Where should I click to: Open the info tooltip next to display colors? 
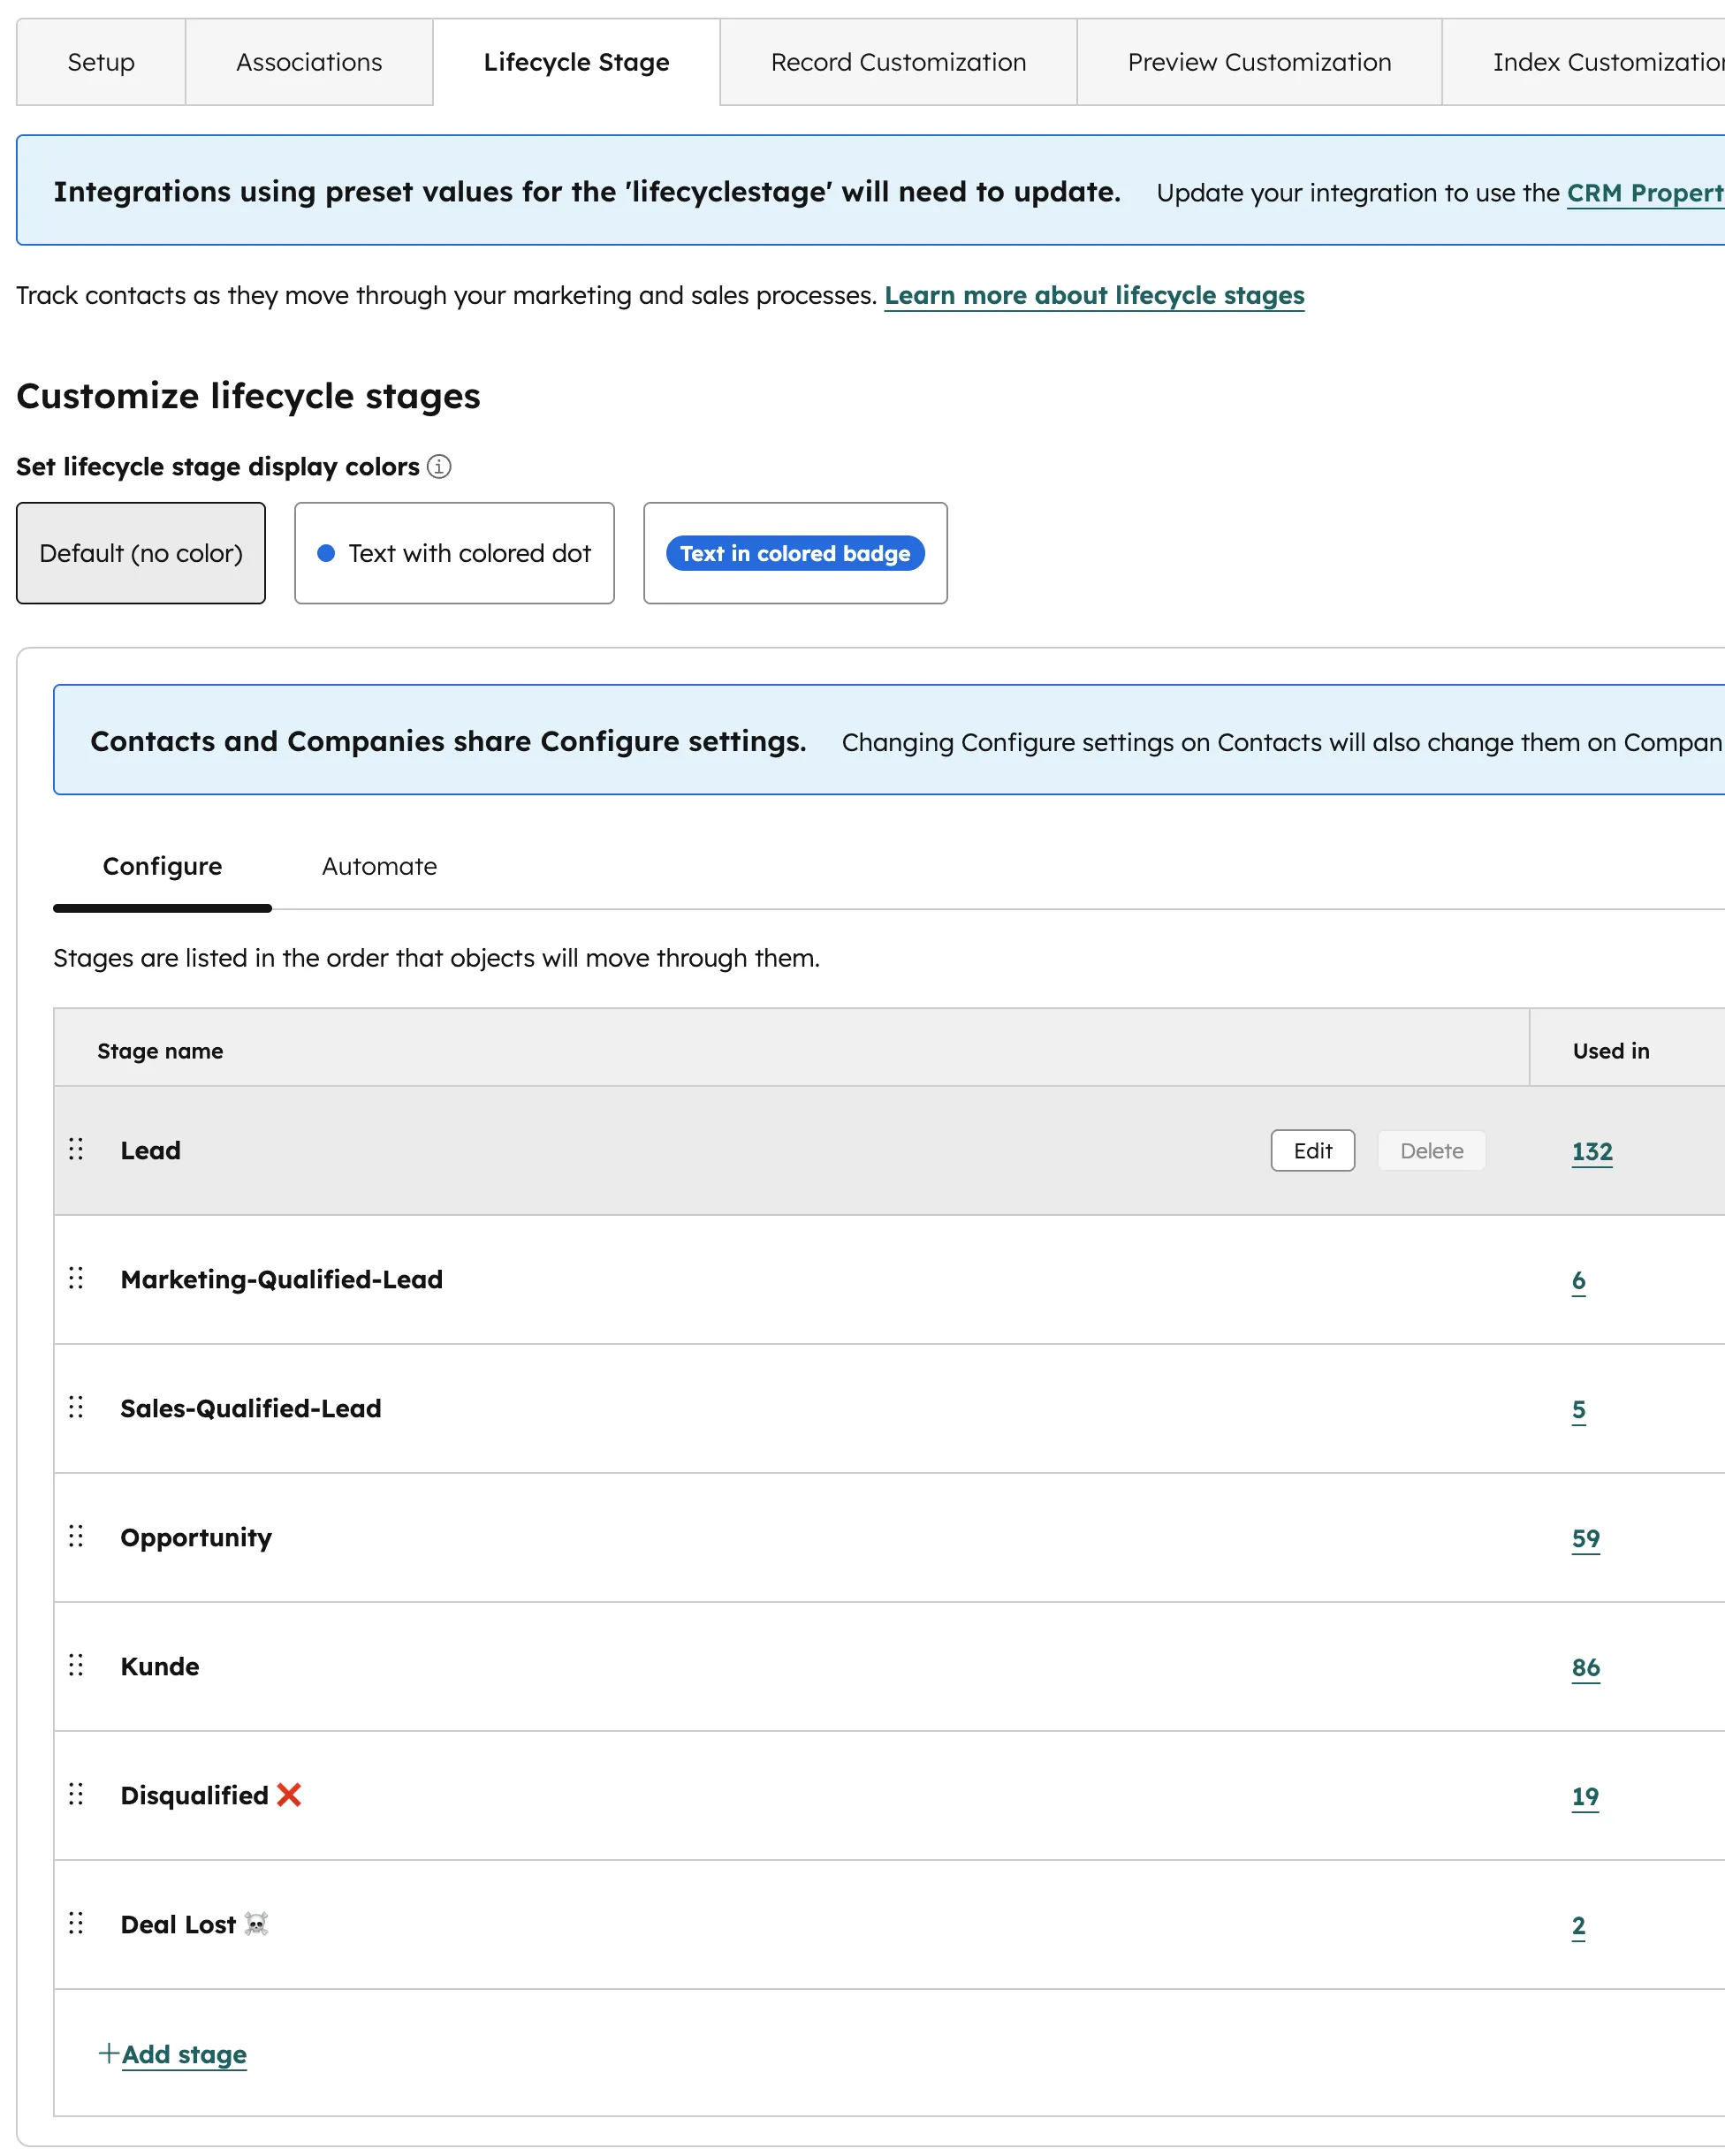click(439, 466)
